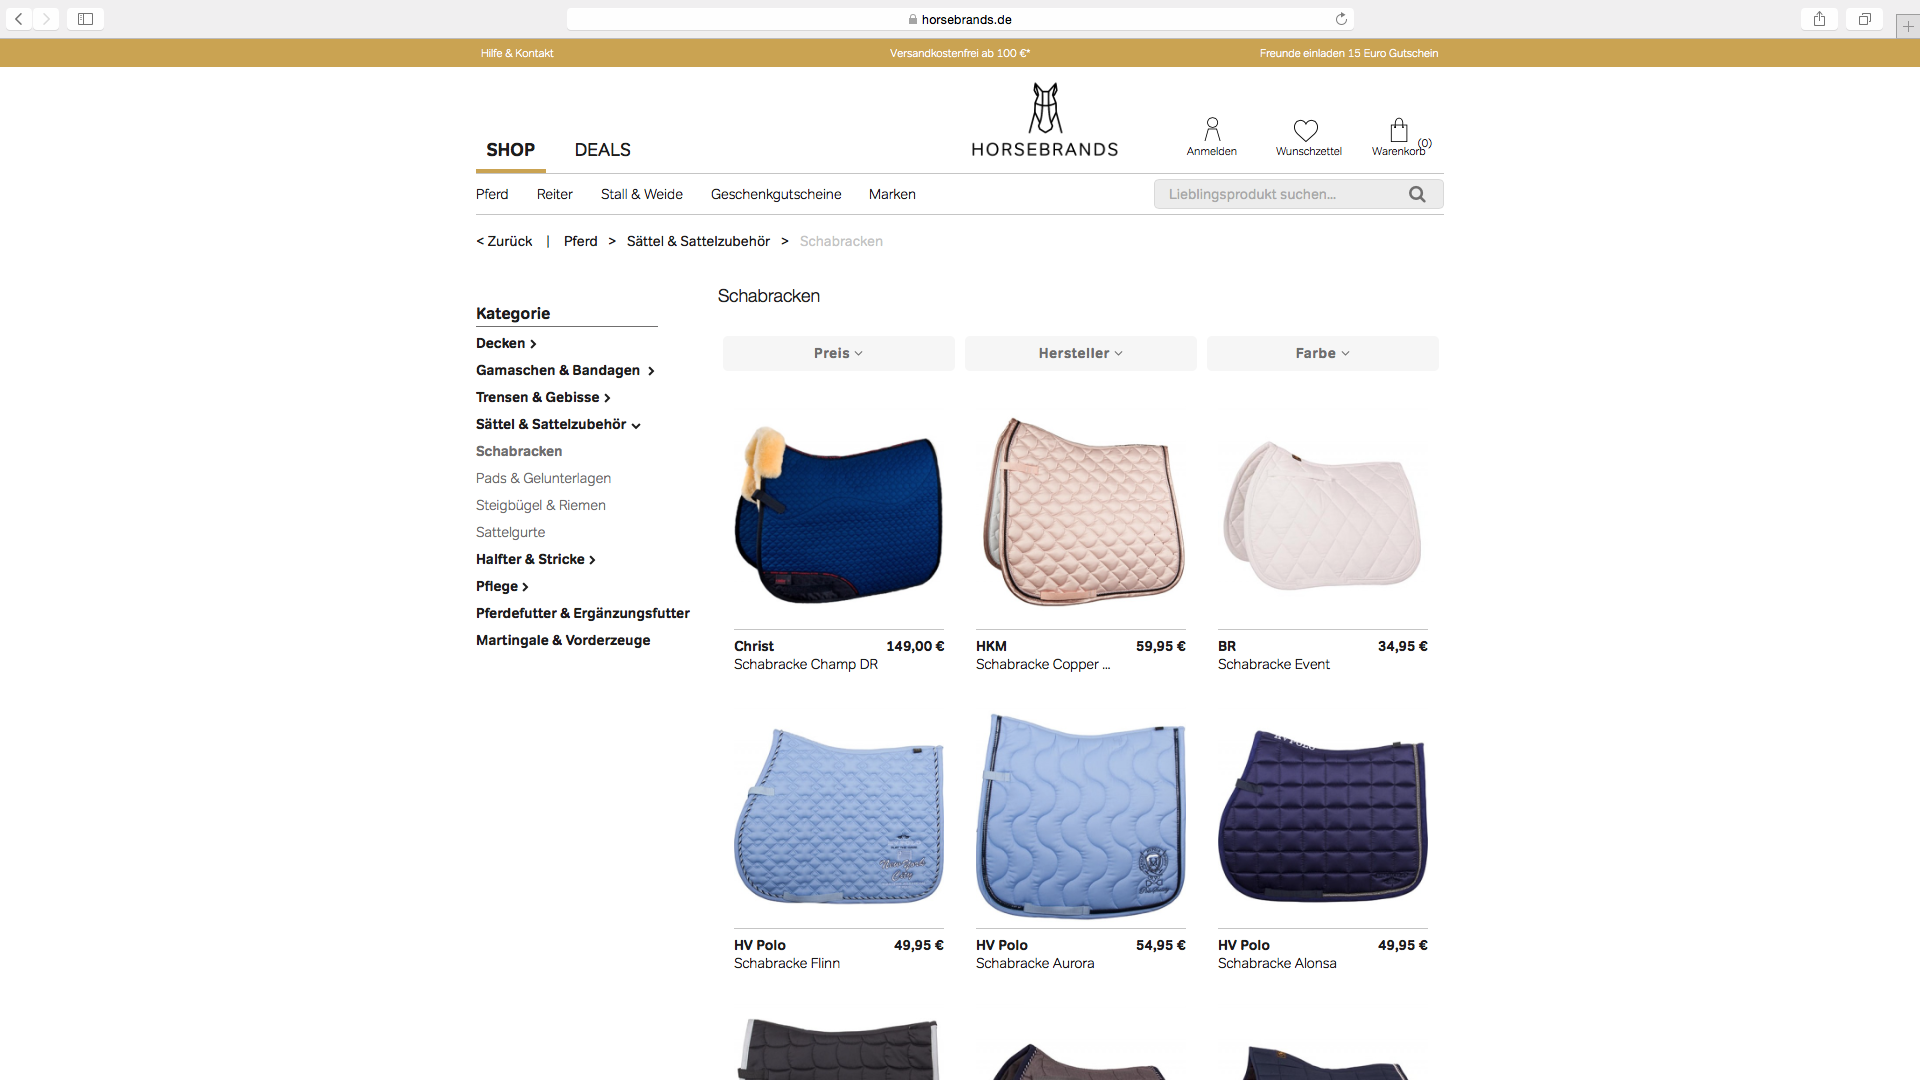Click Schabracke Aurora product name
This screenshot has width=1920, height=1080.
click(x=1035, y=963)
